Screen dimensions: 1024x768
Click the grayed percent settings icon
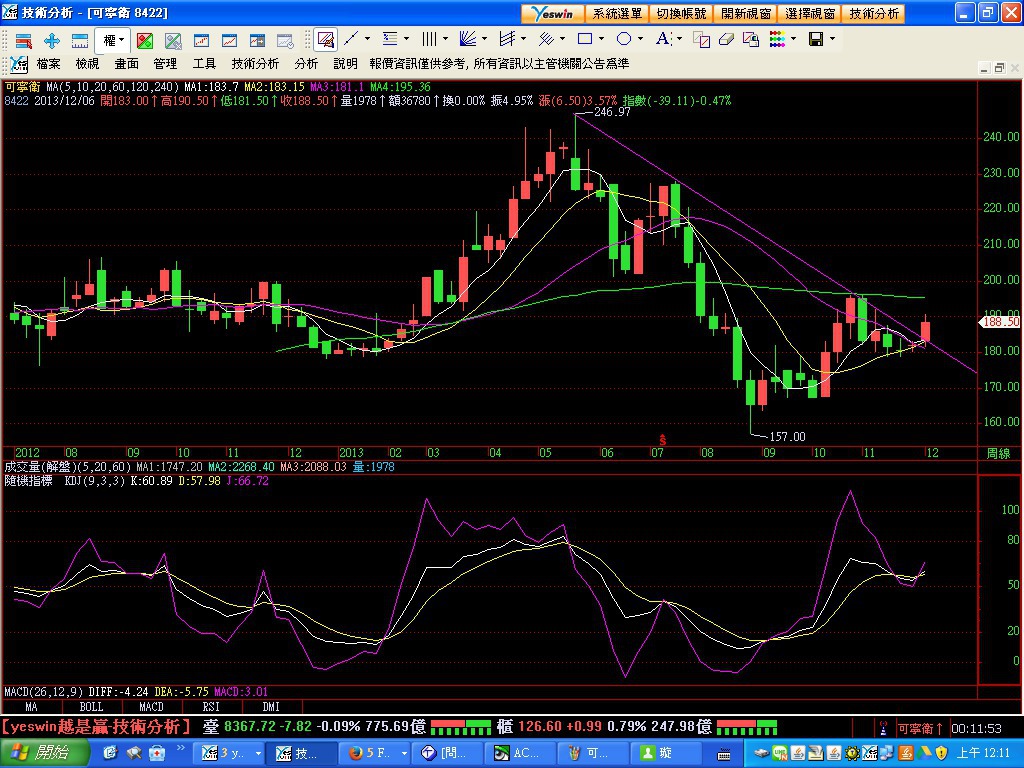172,40
